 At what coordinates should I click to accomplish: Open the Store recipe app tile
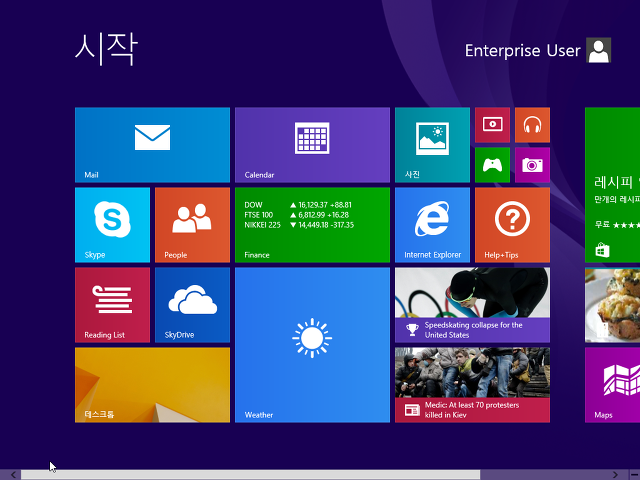(x=612, y=185)
